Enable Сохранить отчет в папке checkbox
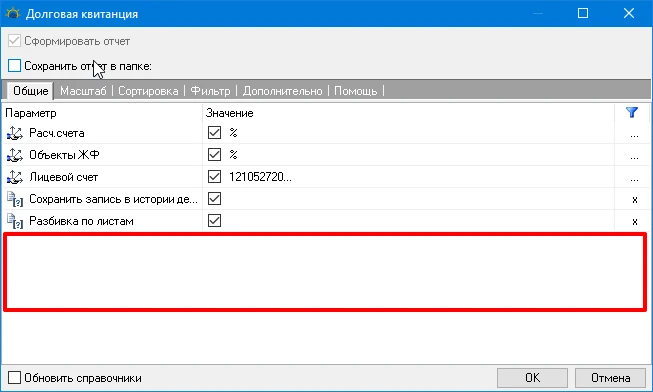The width and height of the screenshot is (653, 392). click(14, 65)
